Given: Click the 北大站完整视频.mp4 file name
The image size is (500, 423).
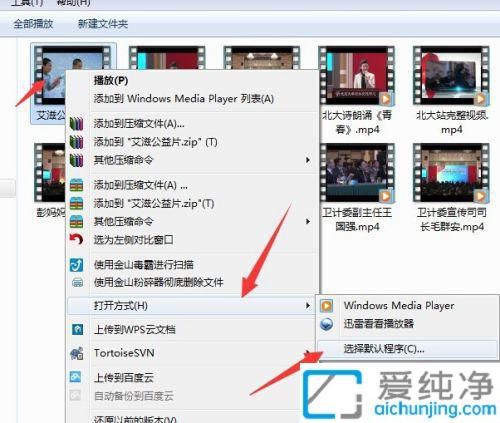Looking at the screenshot, I should (452, 122).
